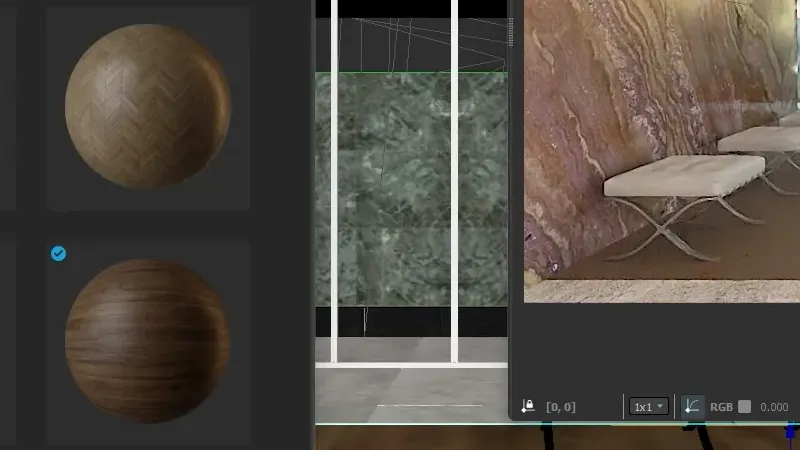Click the blue axis handle at bottom right
Screen dimensions: 800x450
[791, 433]
